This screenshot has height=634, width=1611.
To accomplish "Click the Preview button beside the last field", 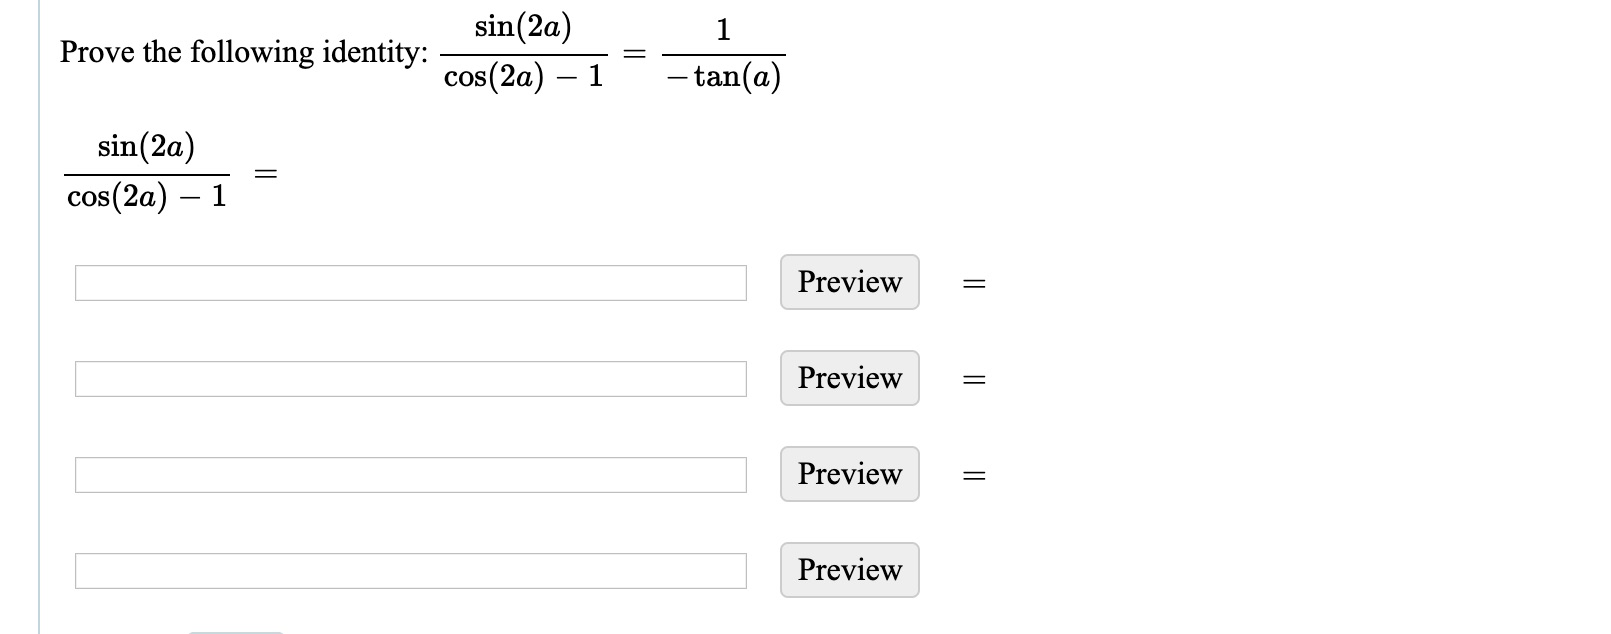I will click(849, 570).
